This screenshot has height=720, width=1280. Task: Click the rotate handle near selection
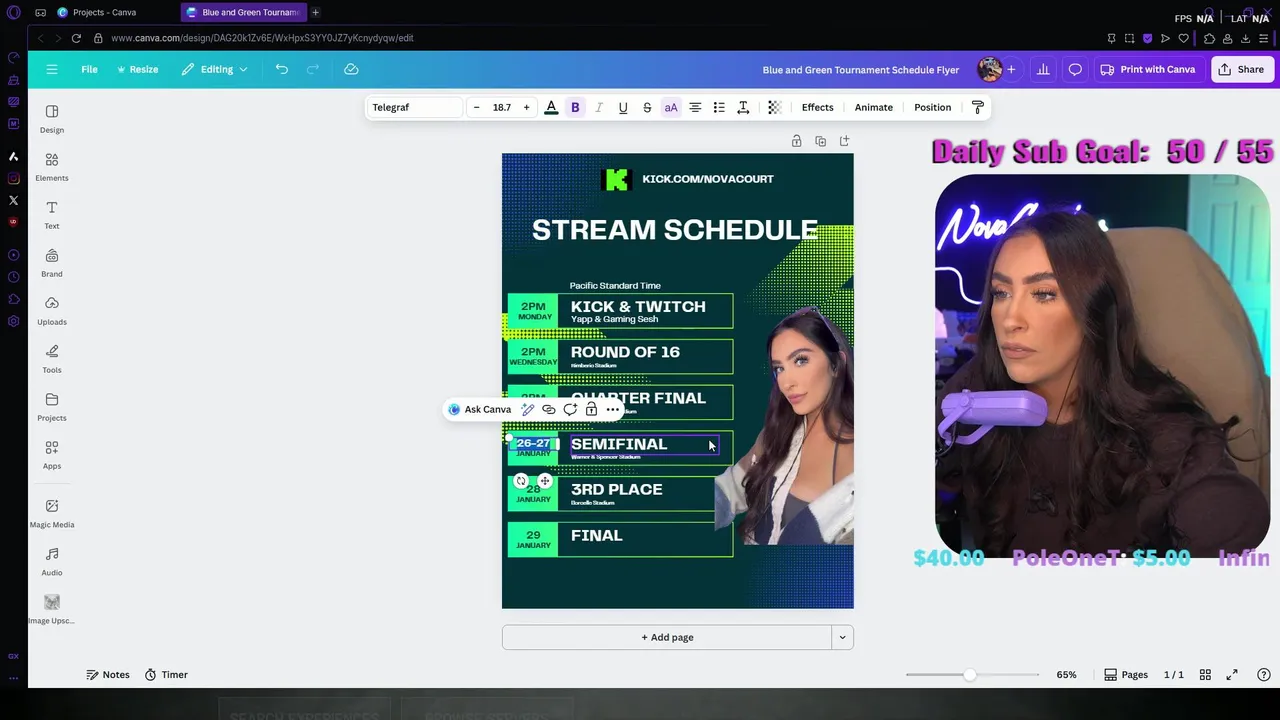[x=521, y=481]
